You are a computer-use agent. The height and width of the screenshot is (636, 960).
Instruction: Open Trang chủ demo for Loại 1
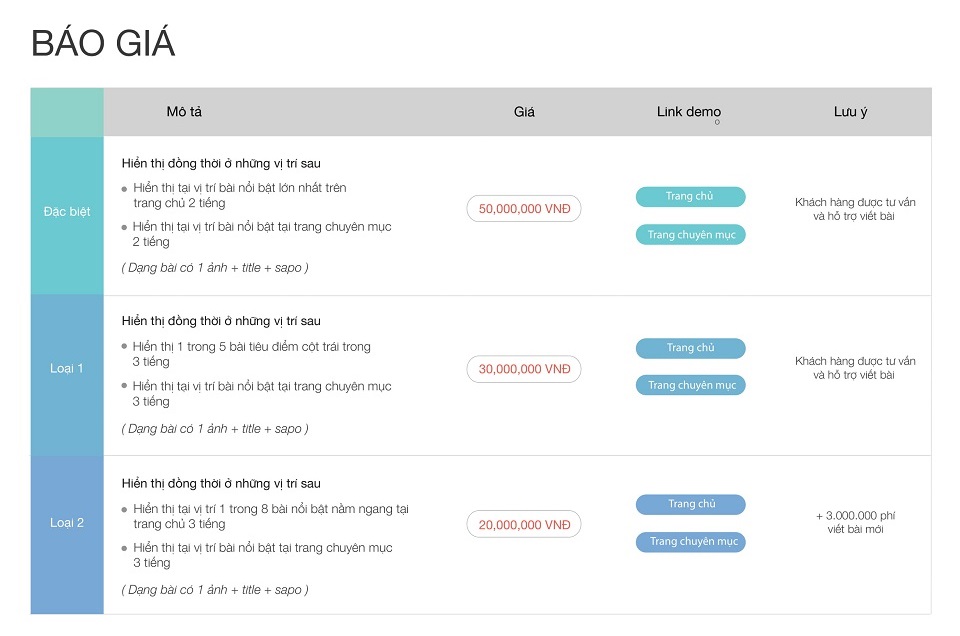[x=690, y=348]
